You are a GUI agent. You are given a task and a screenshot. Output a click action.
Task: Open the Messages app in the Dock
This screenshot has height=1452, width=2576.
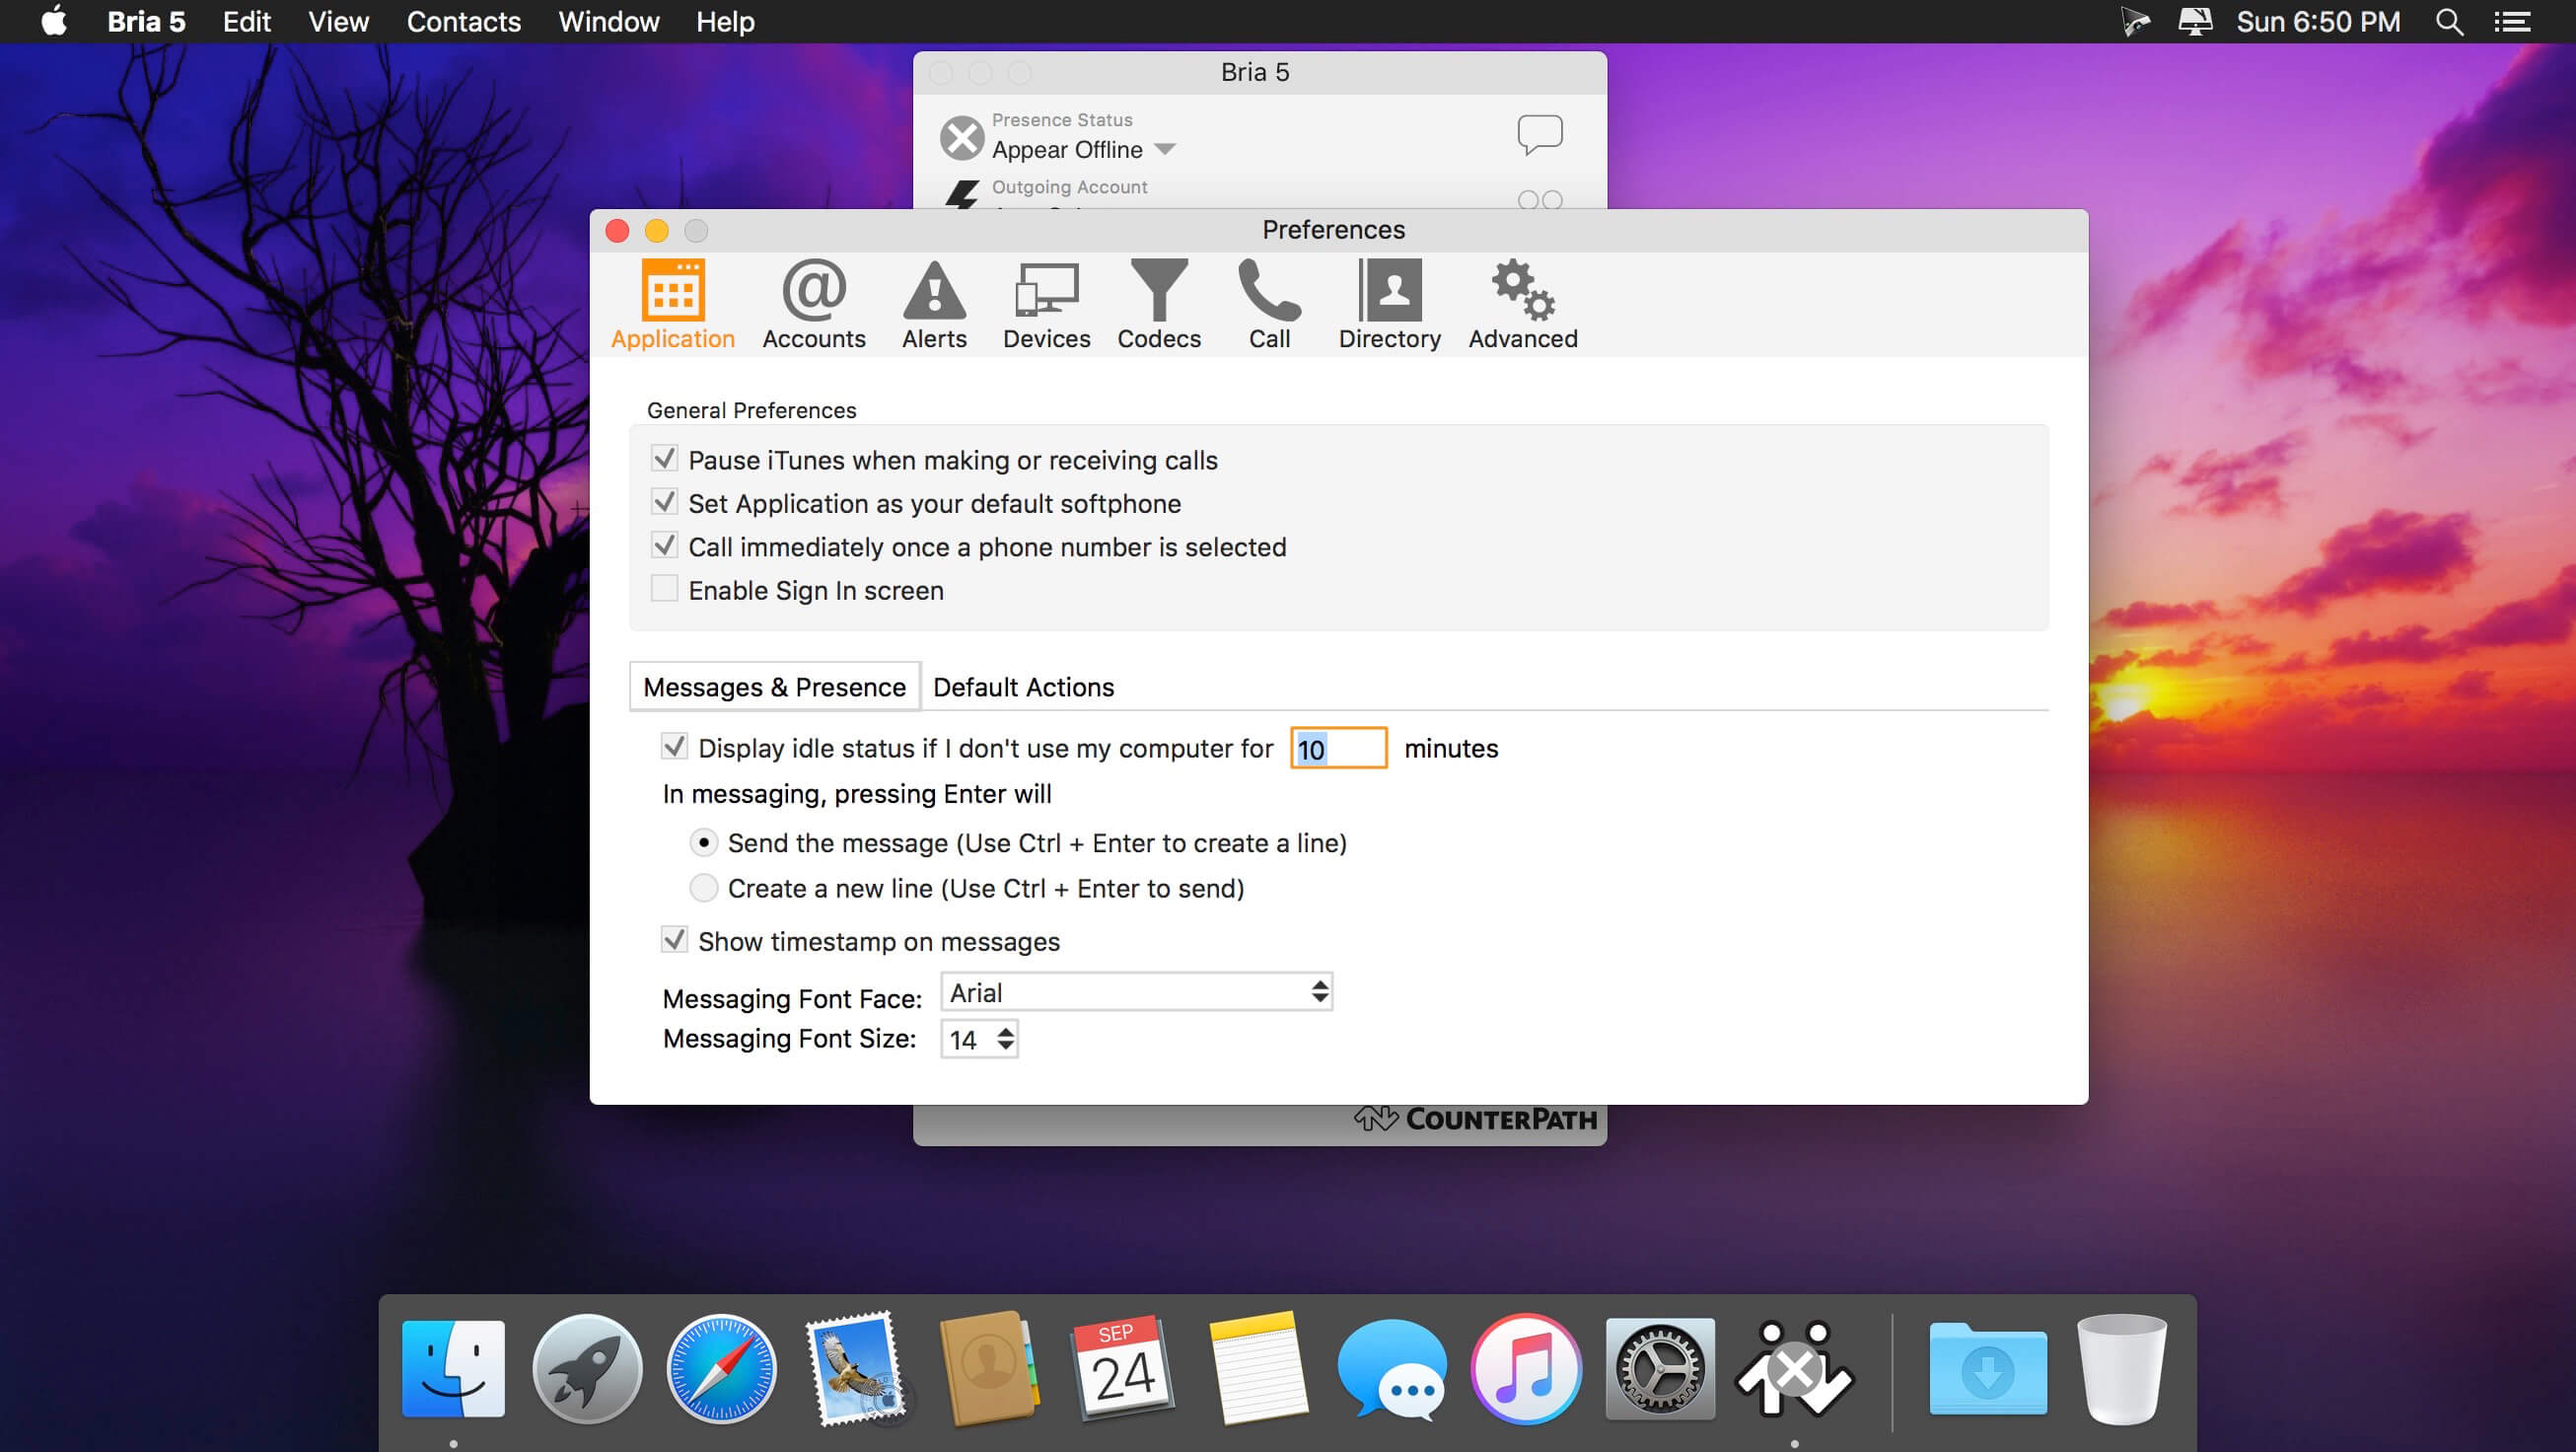coord(1391,1368)
